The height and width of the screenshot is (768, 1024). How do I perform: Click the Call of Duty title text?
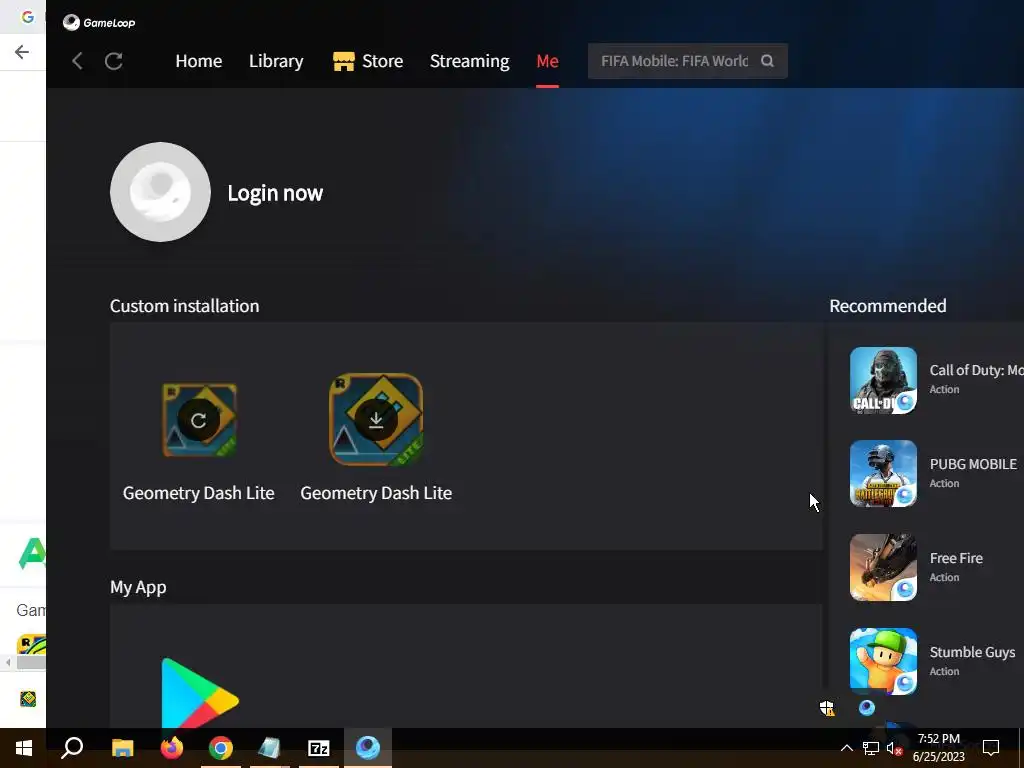click(x=976, y=370)
